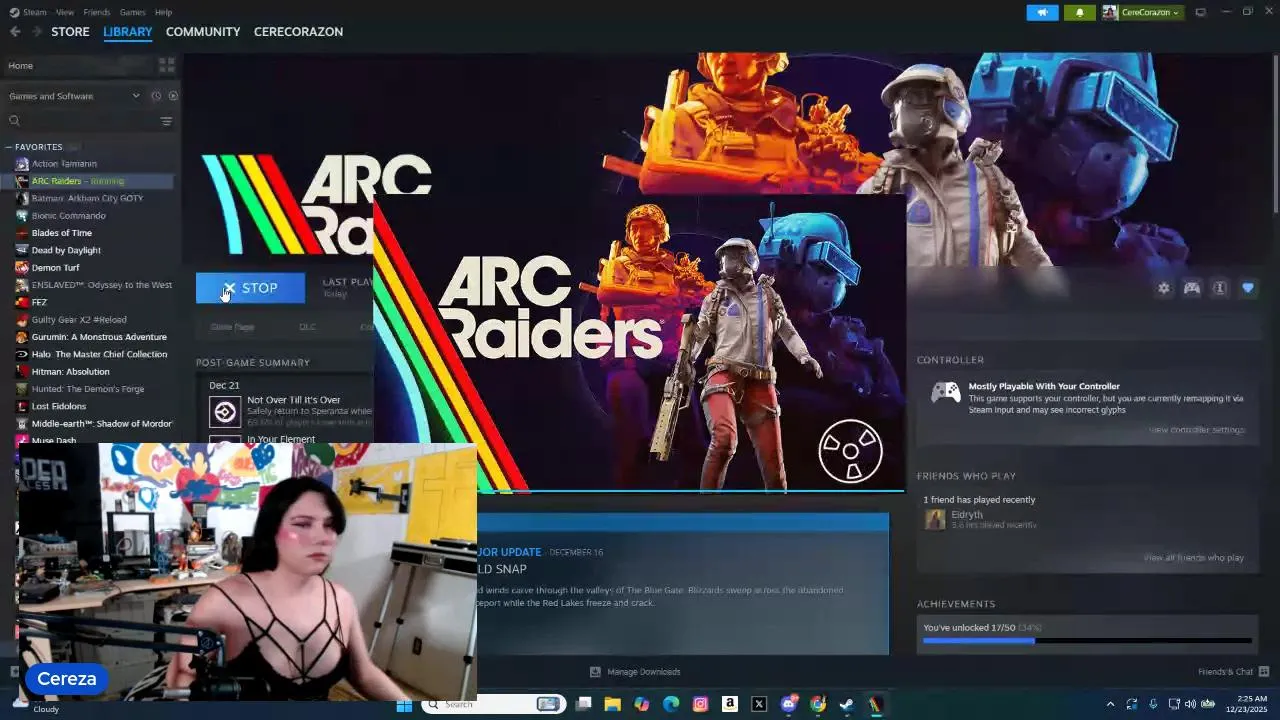
Task: Click Home in library sidebar
Action: click(21, 66)
